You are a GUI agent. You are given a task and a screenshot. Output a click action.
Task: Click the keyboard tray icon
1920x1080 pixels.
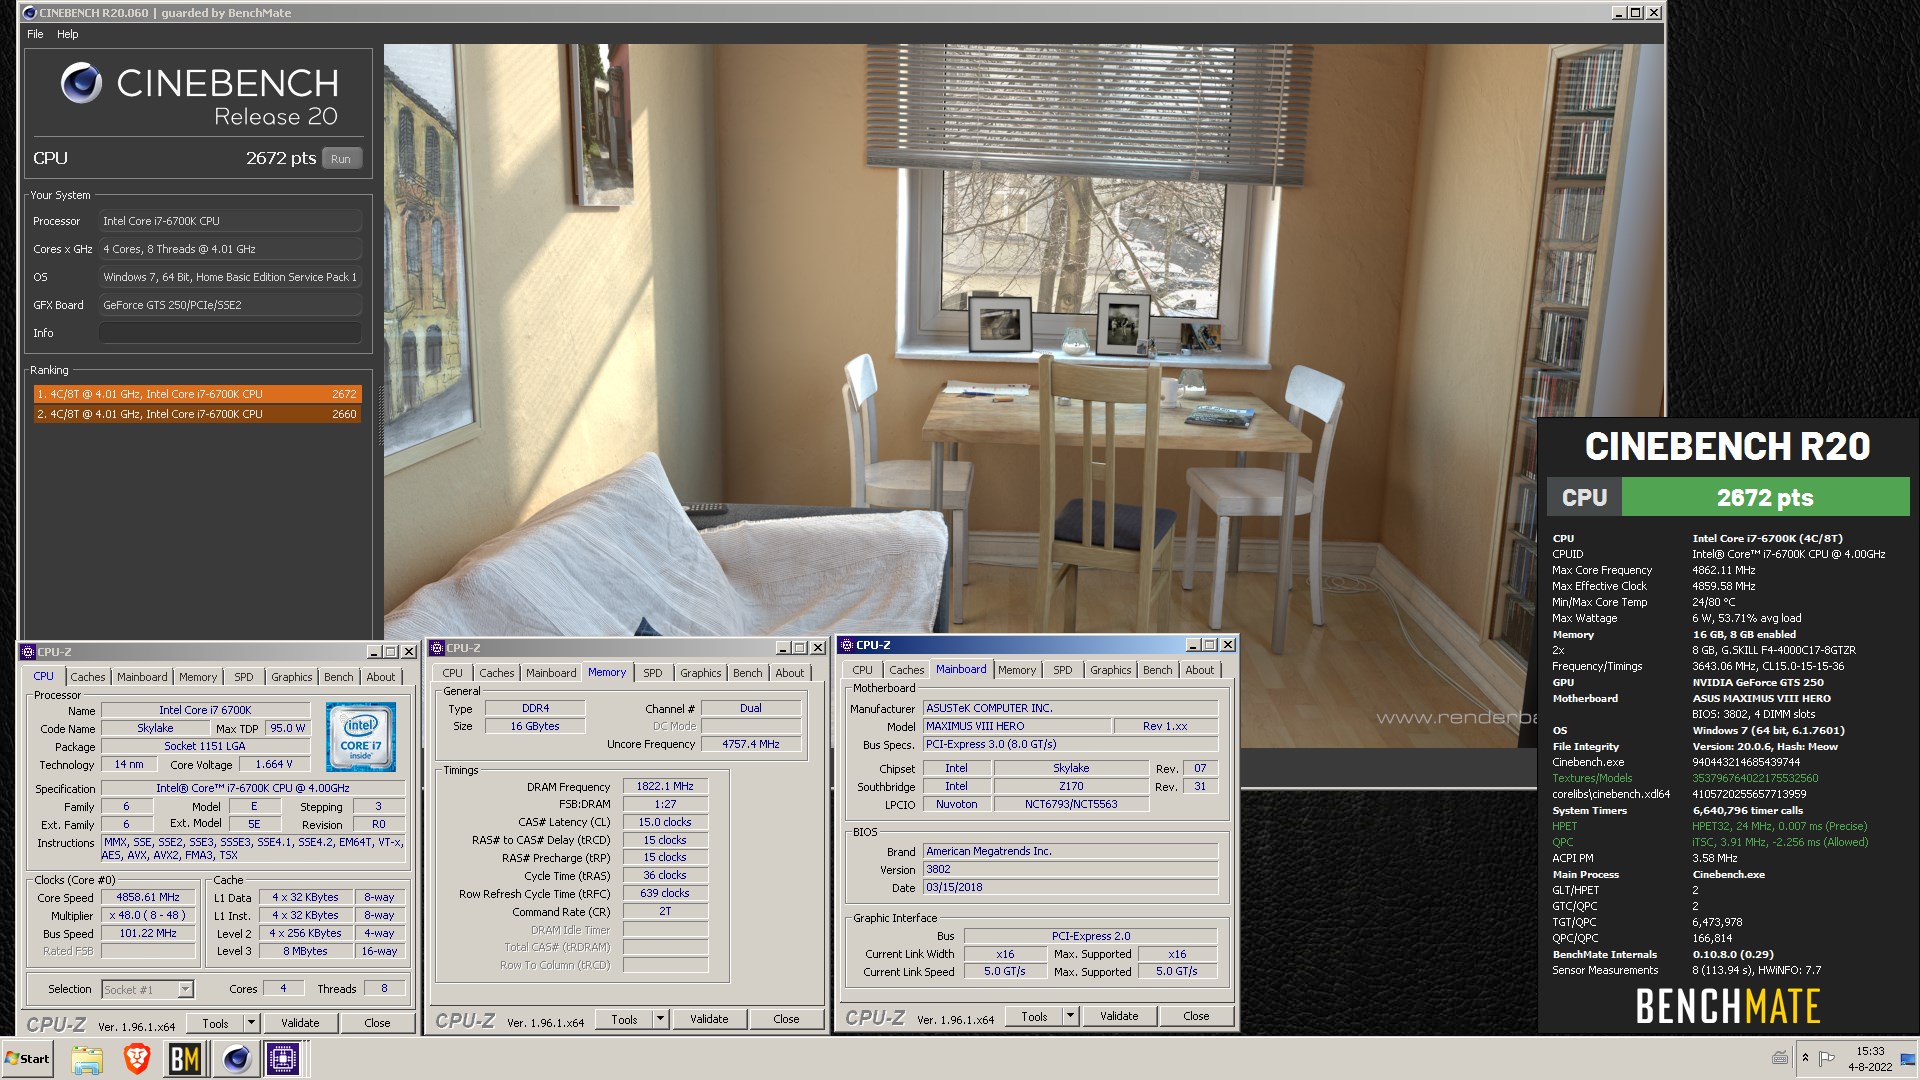[1780, 1058]
